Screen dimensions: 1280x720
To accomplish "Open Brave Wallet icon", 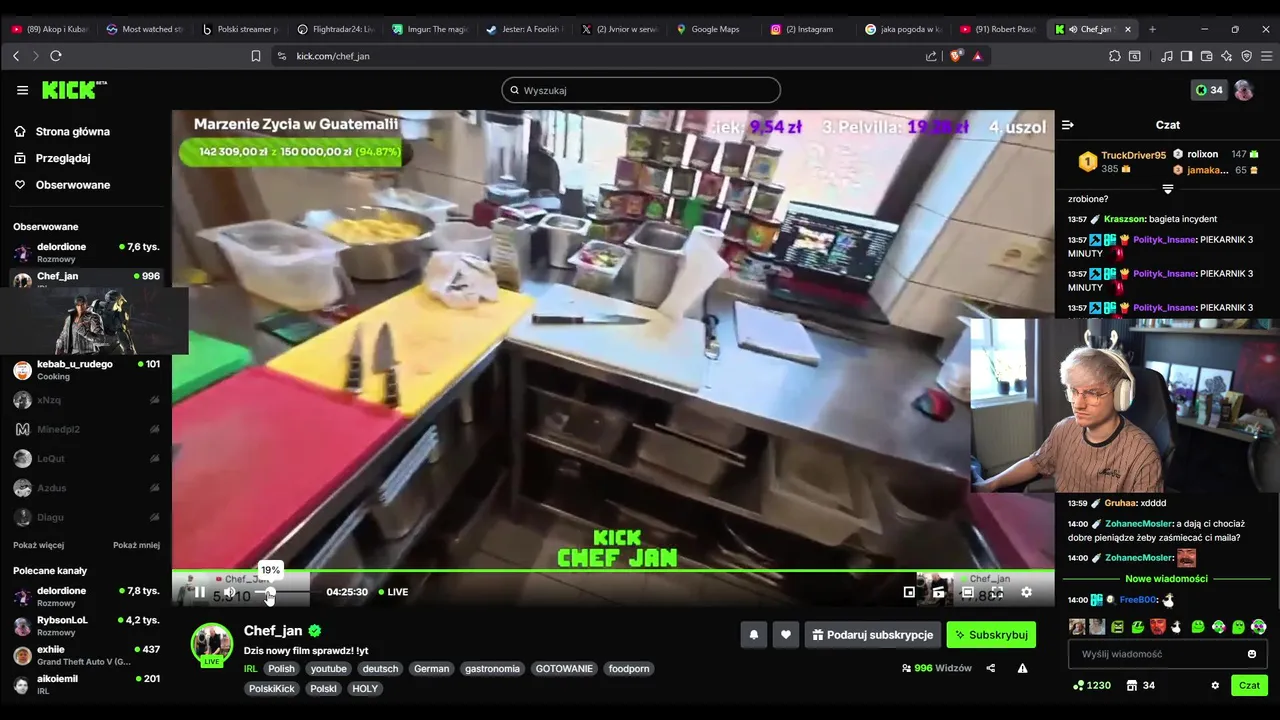I will pyautogui.click(x=1206, y=56).
